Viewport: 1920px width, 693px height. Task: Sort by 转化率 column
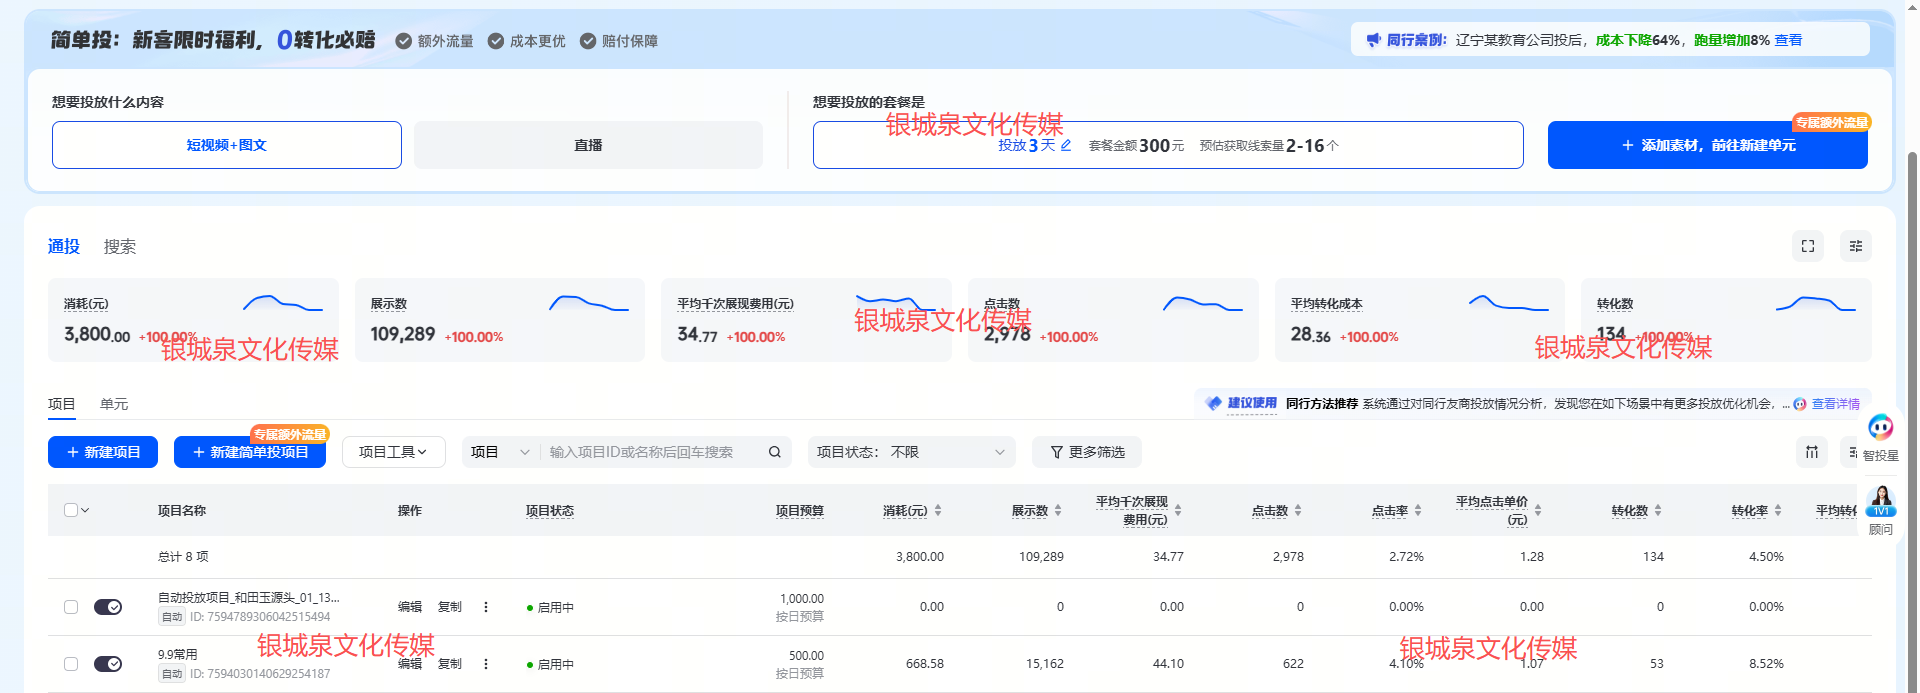(x=1778, y=510)
